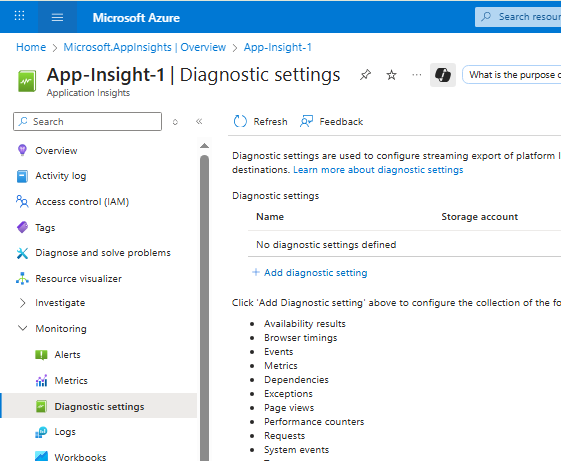Click the plus icon before Add diagnostic setting
This screenshot has width=561, height=461.
coord(255,272)
